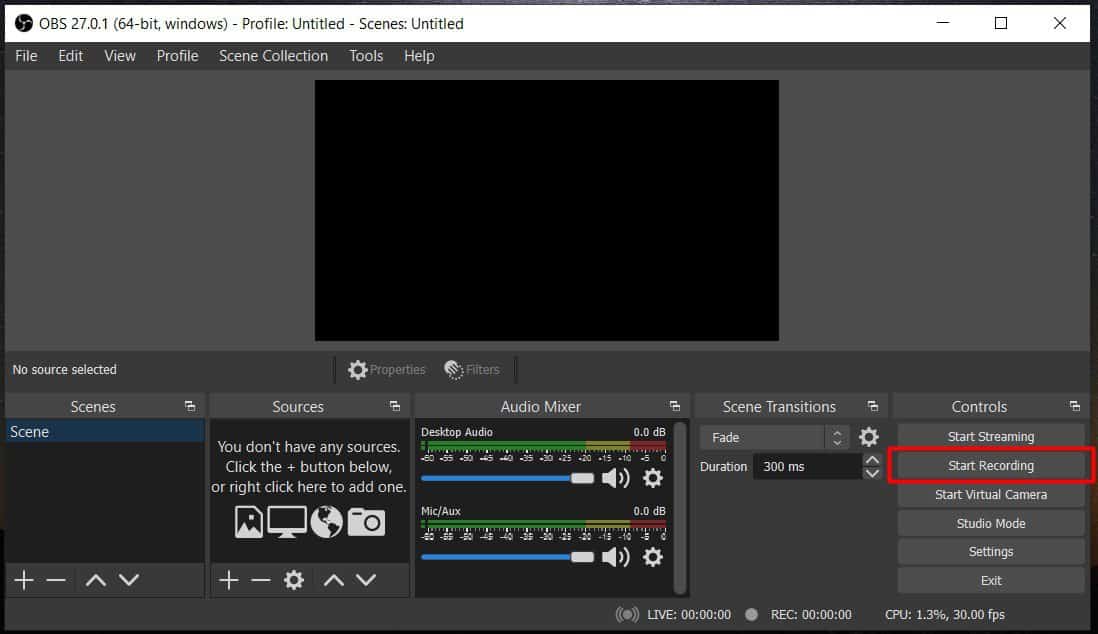1098x634 pixels.
Task: Click the 'No source selected' label
Action: 64,369
